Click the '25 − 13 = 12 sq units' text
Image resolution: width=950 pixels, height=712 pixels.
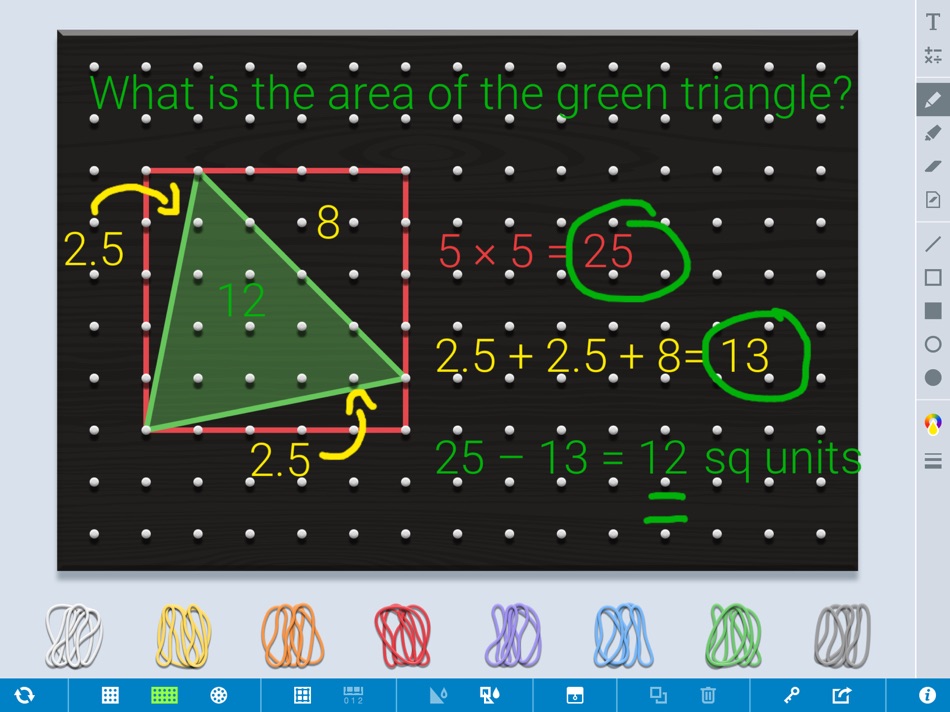click(x=648, y=459)
